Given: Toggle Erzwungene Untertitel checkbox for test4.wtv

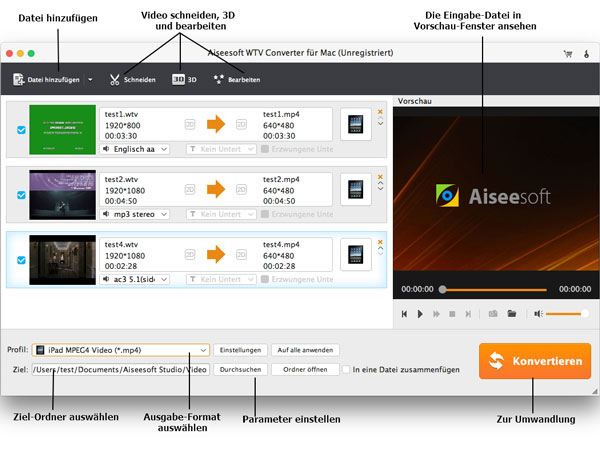Looking at the screenshot, I should 264,279.
